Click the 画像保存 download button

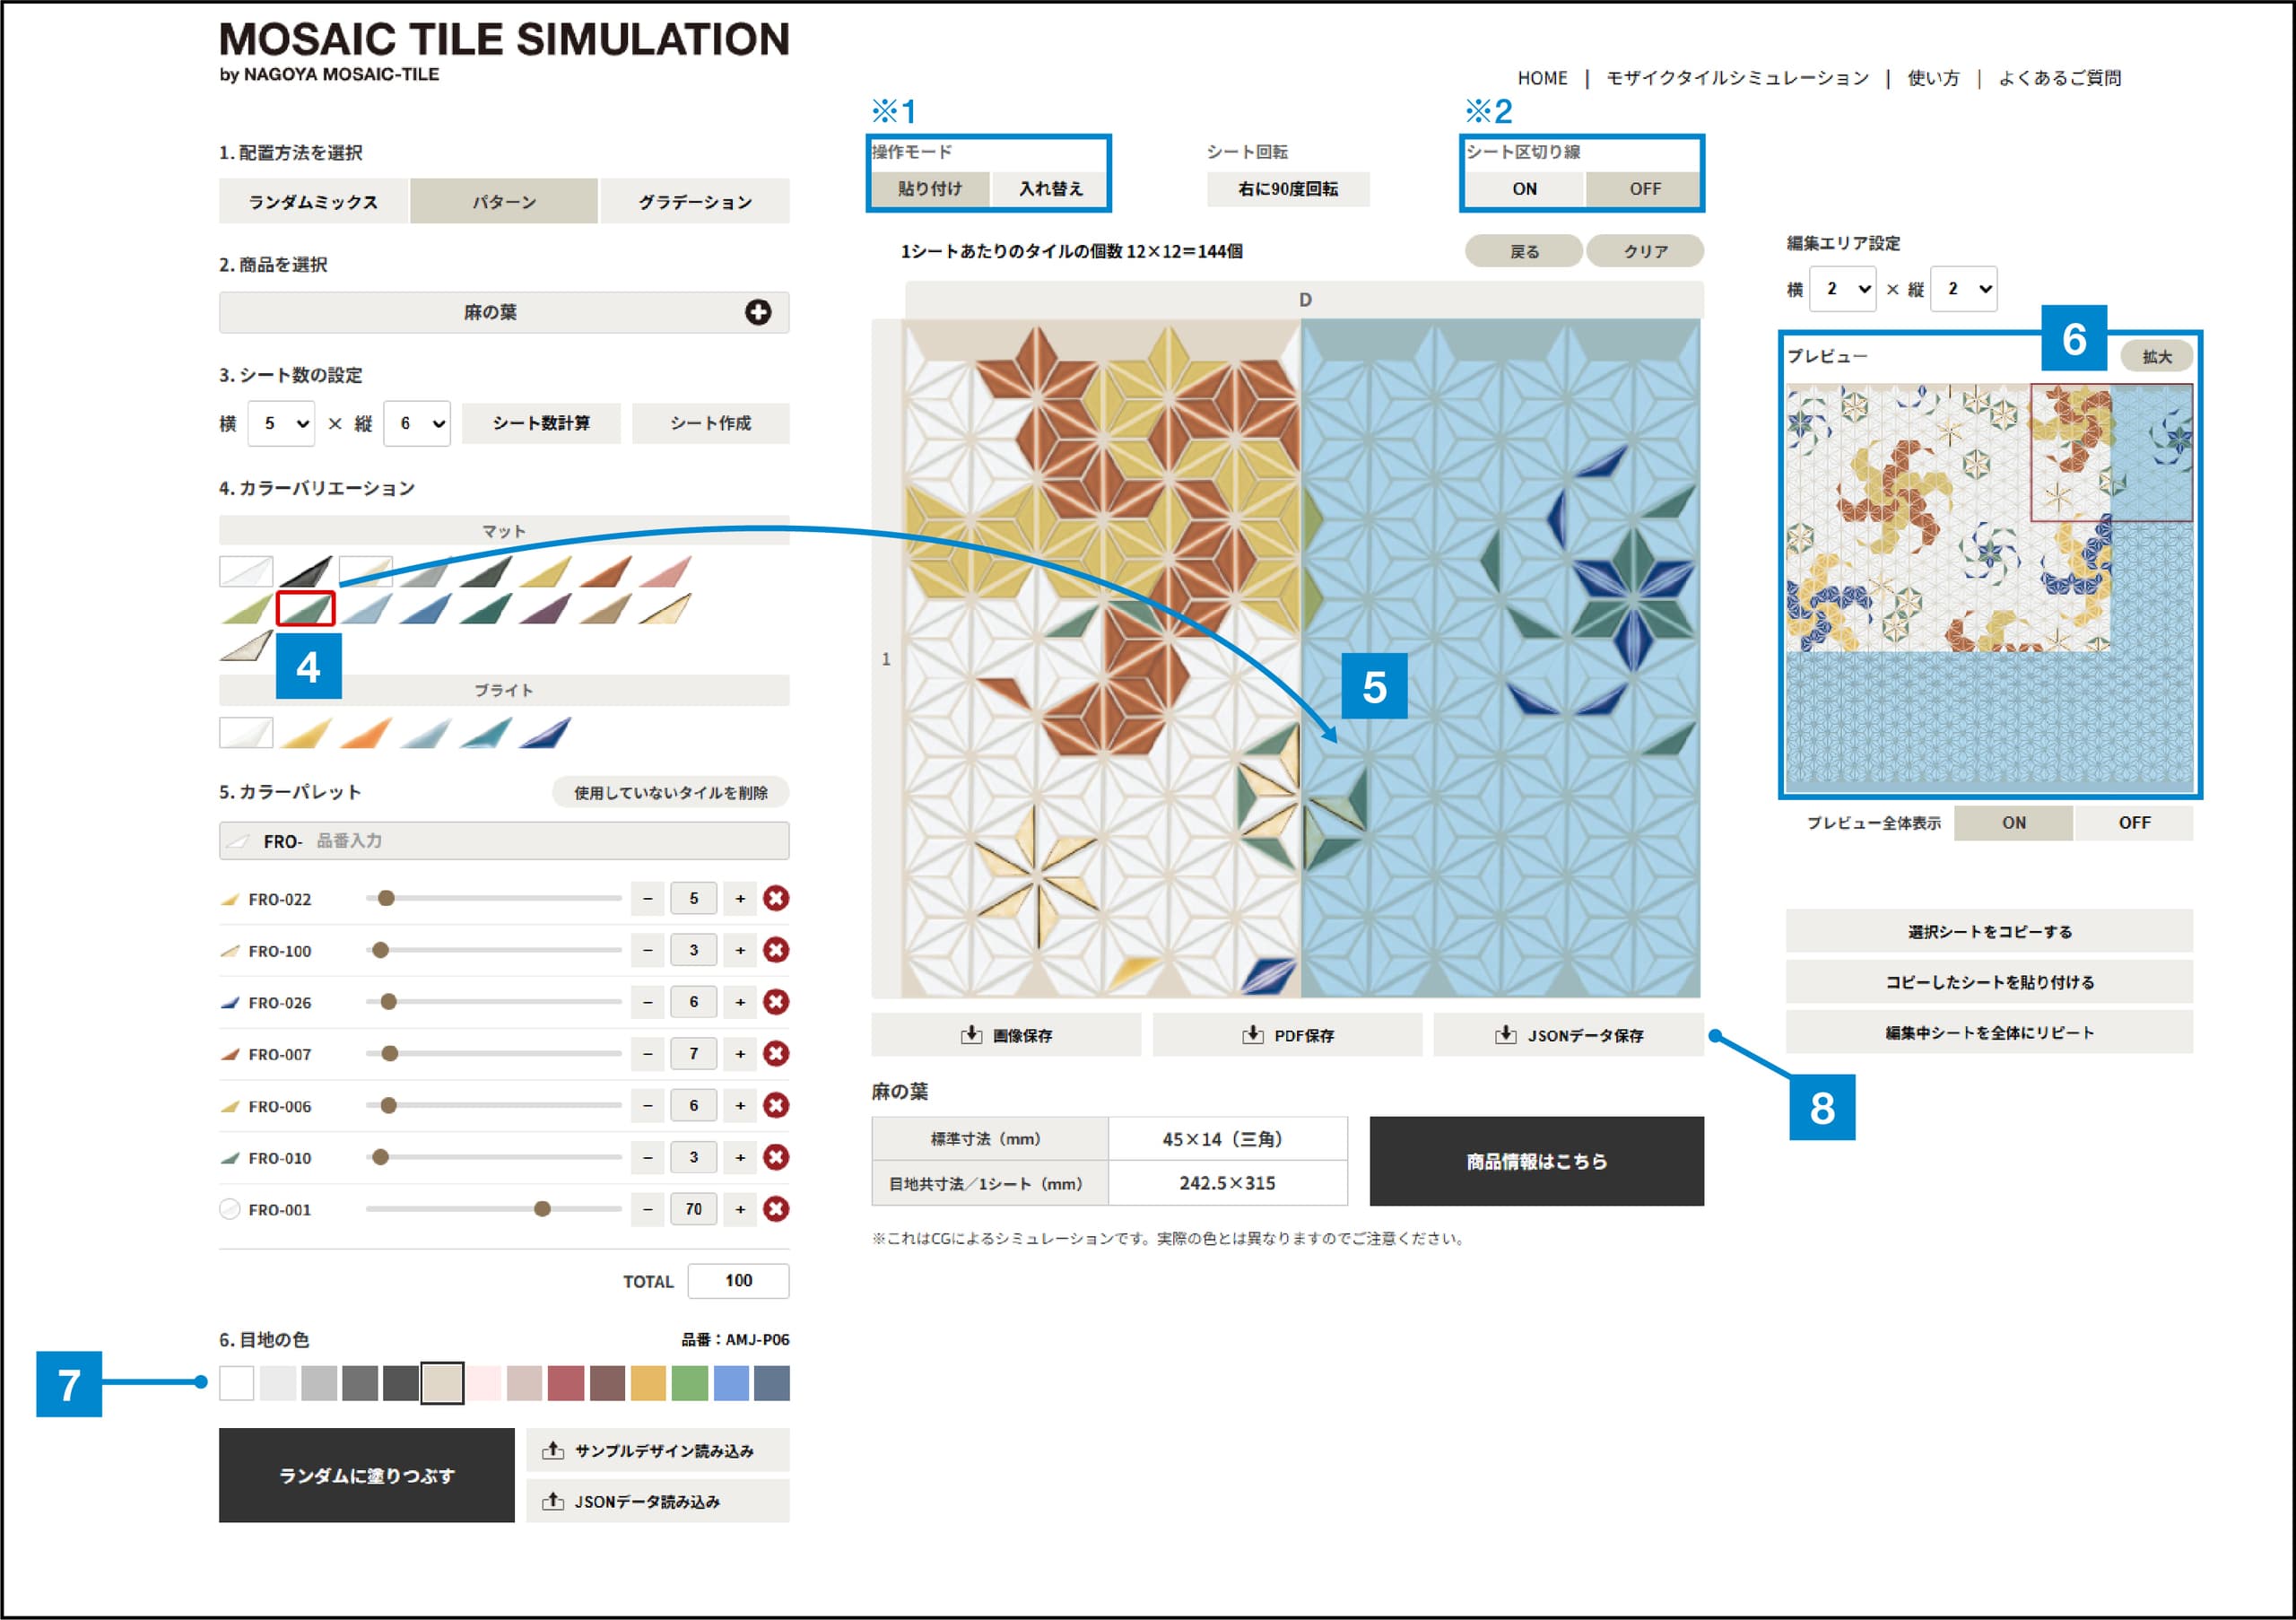tap(1006, 1035)
